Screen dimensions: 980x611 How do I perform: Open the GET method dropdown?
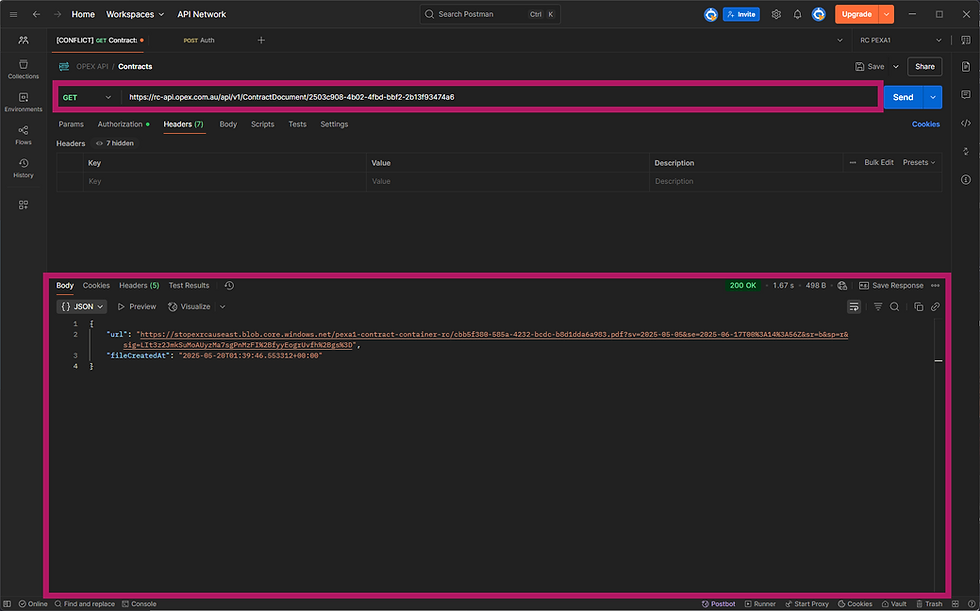[88, 97]
